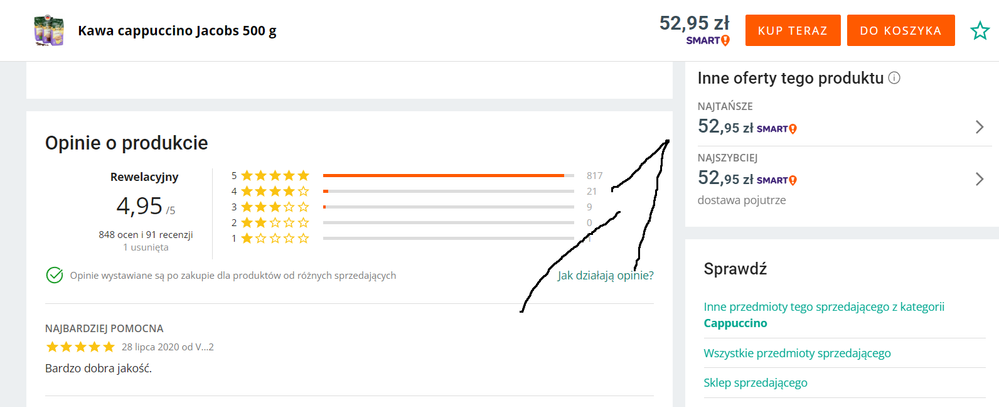999x407 pixels.
Task: Click the five-star review rating
Action: coord(80,347)
